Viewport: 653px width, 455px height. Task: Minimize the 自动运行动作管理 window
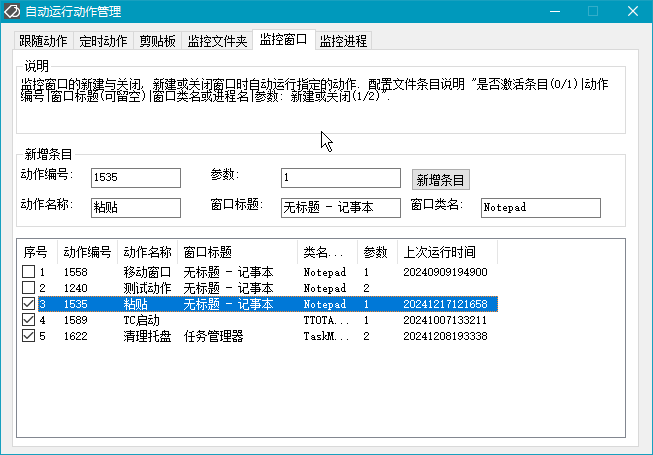pos(555,11)
